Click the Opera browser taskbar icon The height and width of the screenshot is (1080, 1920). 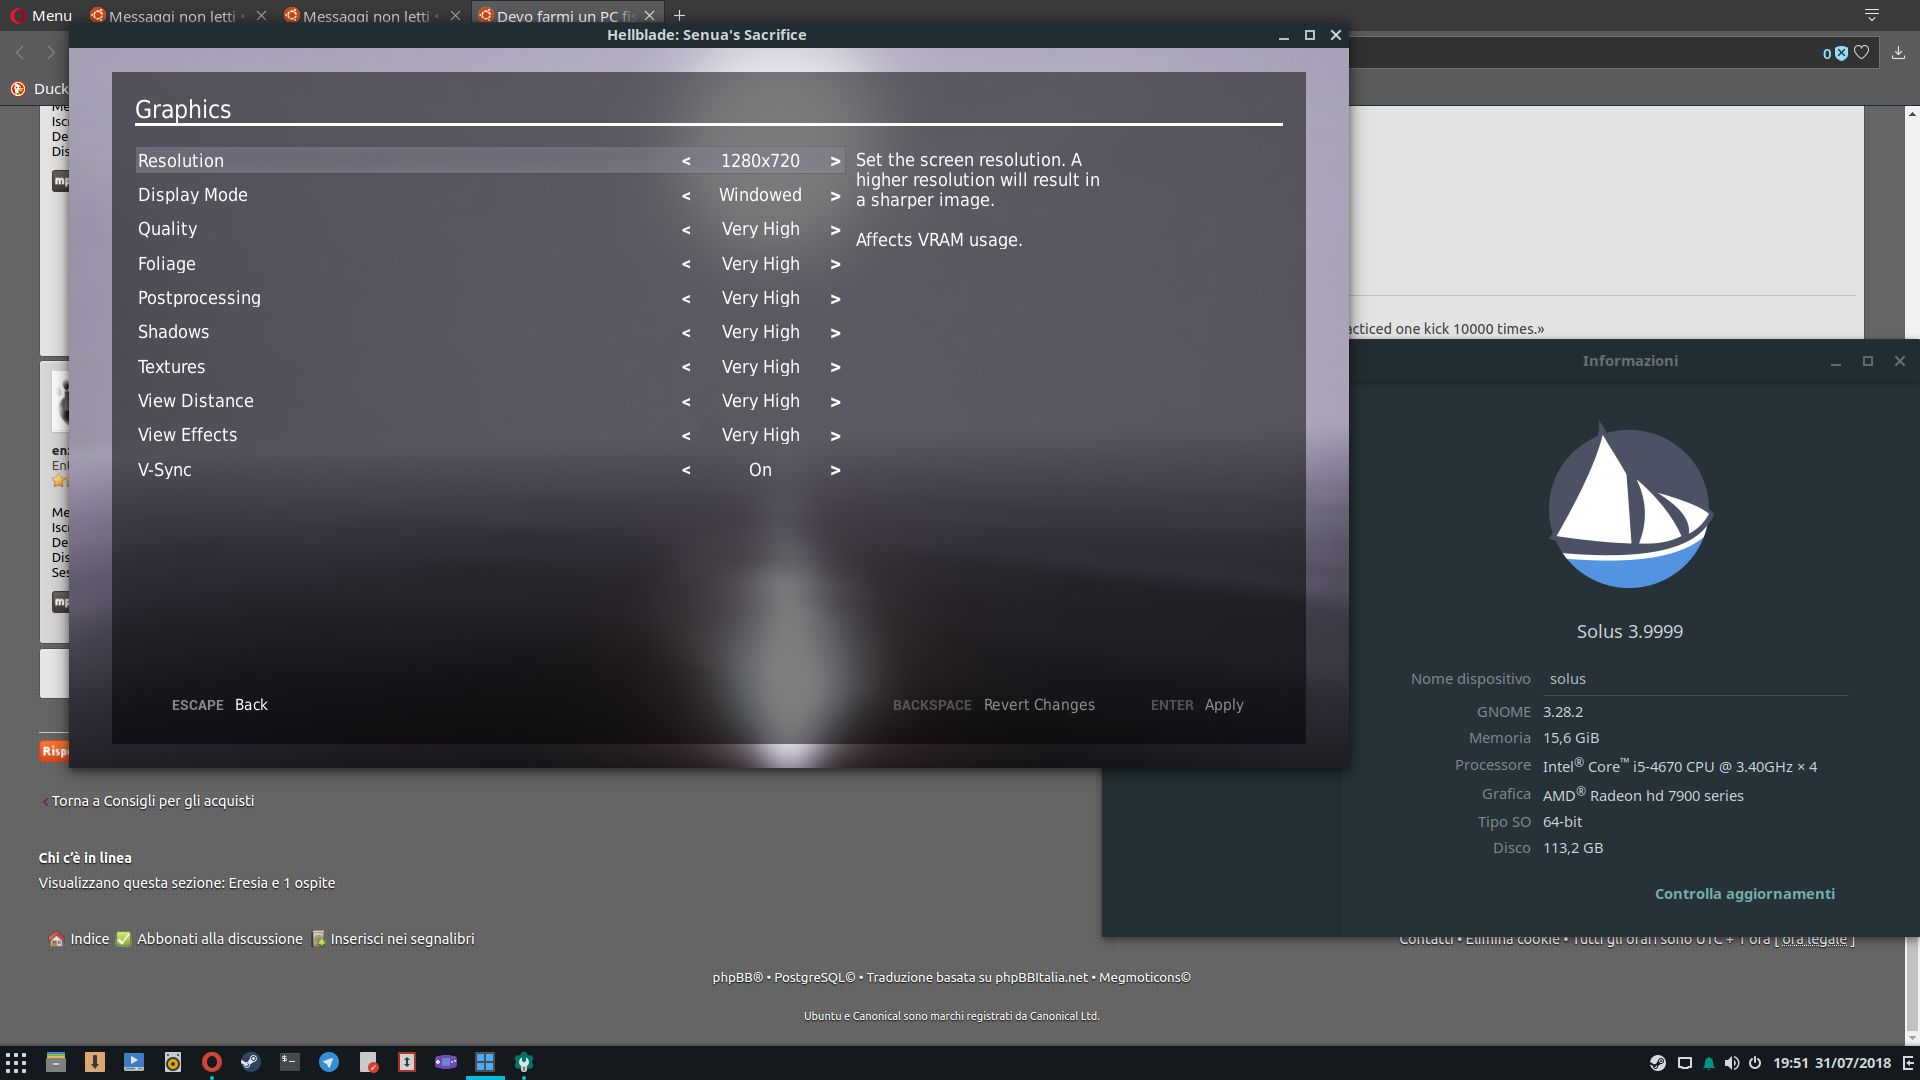[x=211, y=1062]
